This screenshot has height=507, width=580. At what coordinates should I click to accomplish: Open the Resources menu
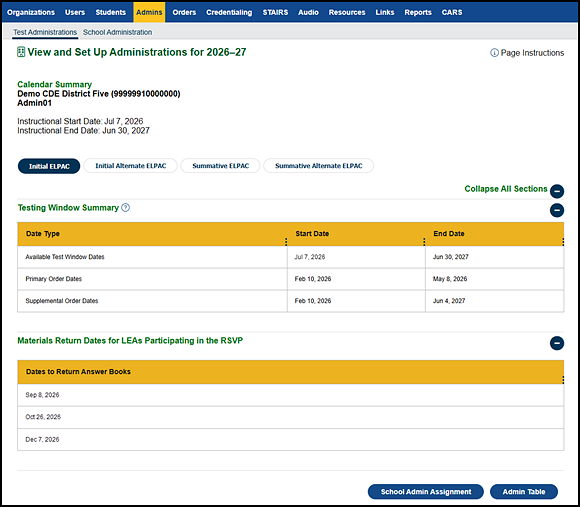(347, 12)
